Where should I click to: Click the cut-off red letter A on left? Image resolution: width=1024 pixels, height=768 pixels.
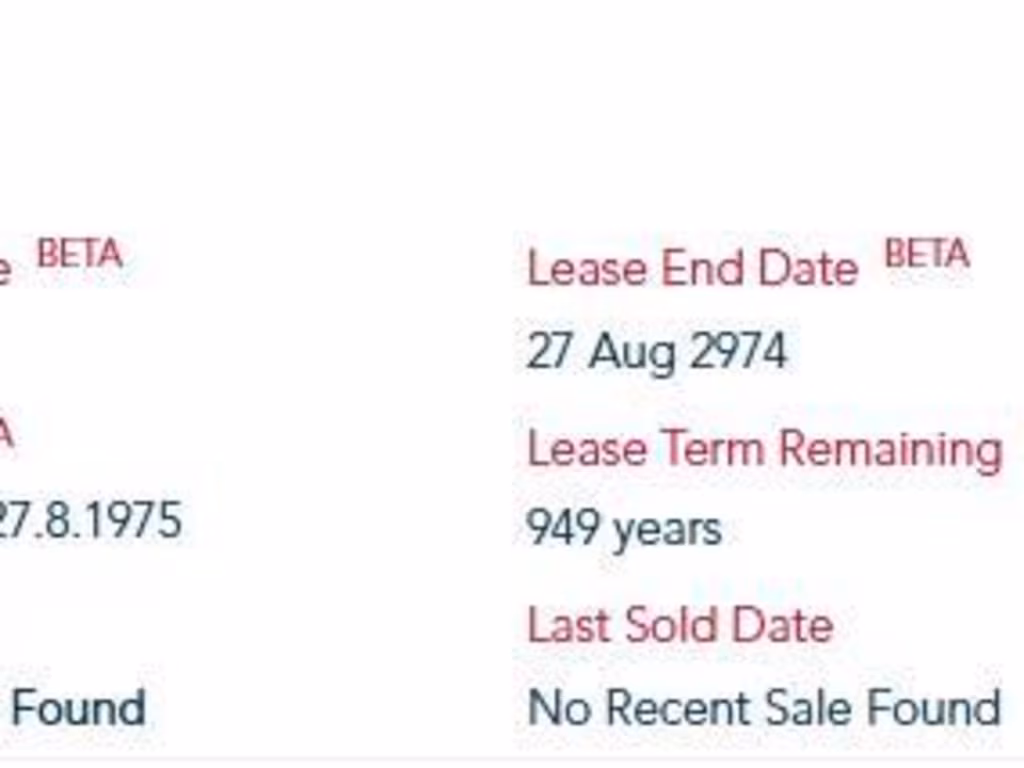click(x=5, y=435)
